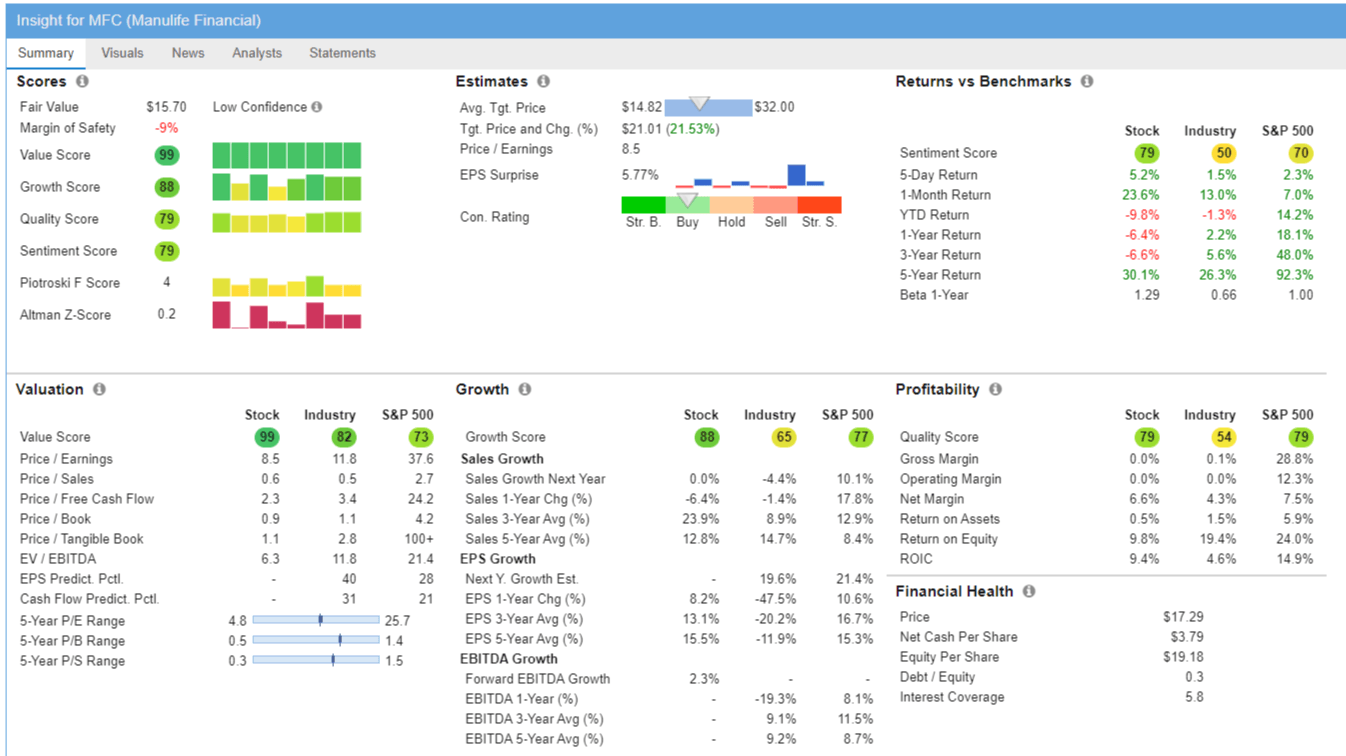Click the 5-Year P/E Range bar
The image size is (1346, 756).
pyautogui.click(x=316, y=620)
